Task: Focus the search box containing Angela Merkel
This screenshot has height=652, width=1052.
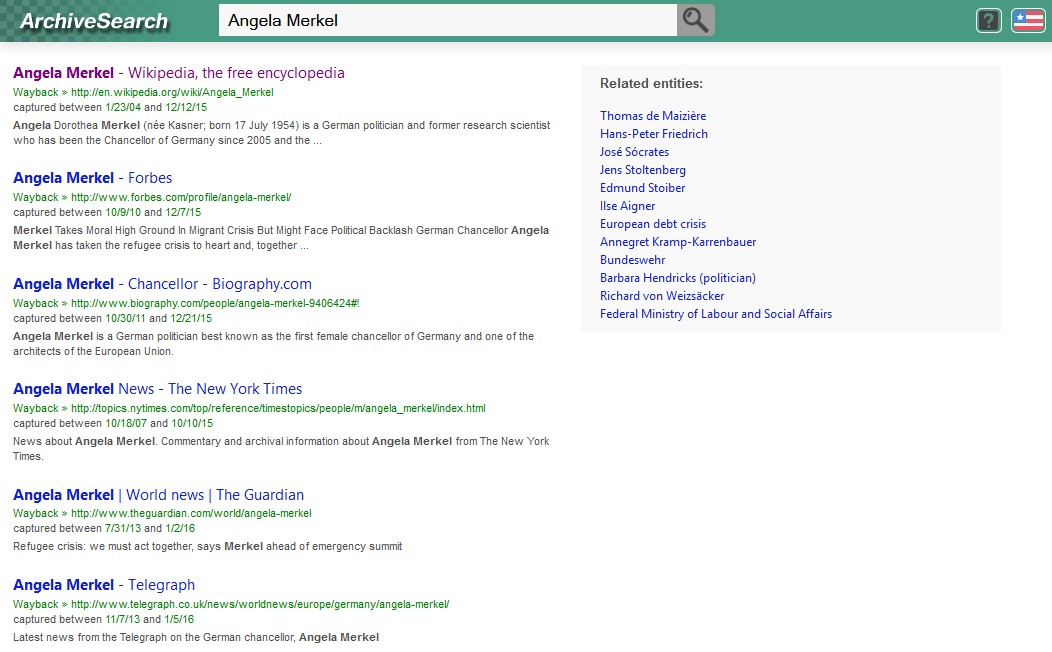Action: [448, 20]
